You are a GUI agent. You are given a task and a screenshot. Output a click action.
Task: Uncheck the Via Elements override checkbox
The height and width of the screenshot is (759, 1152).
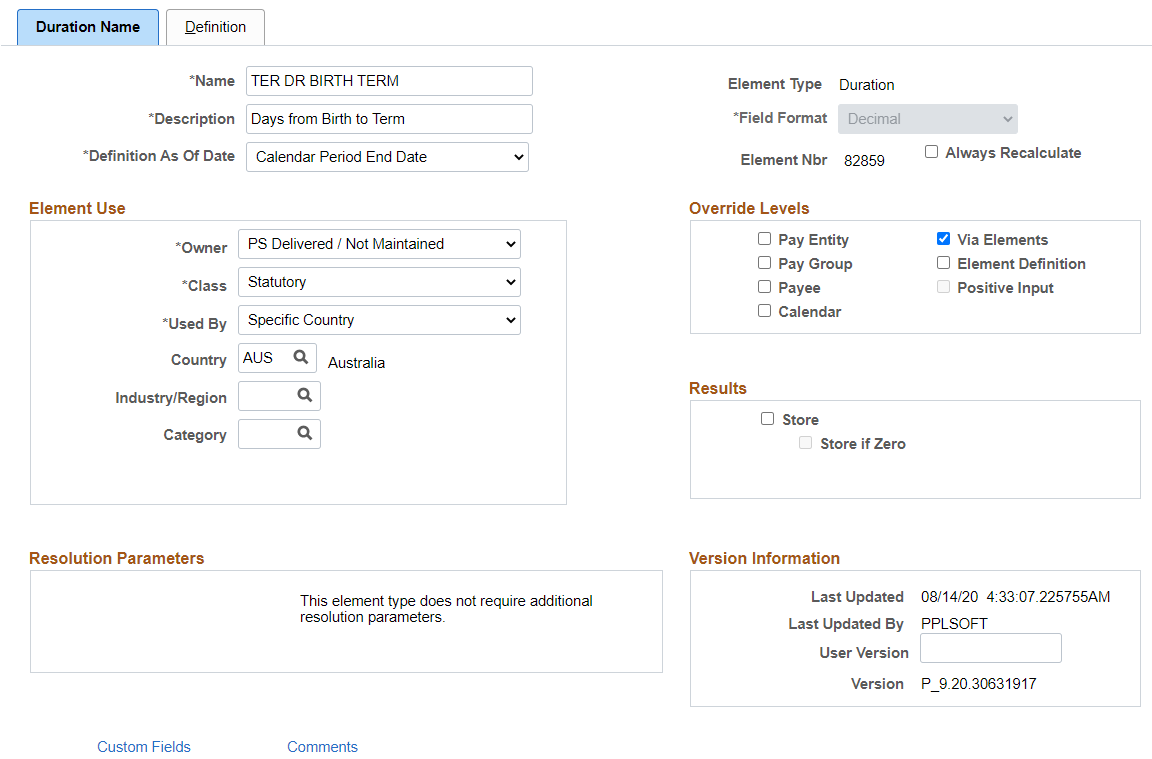tap(943, 238)
